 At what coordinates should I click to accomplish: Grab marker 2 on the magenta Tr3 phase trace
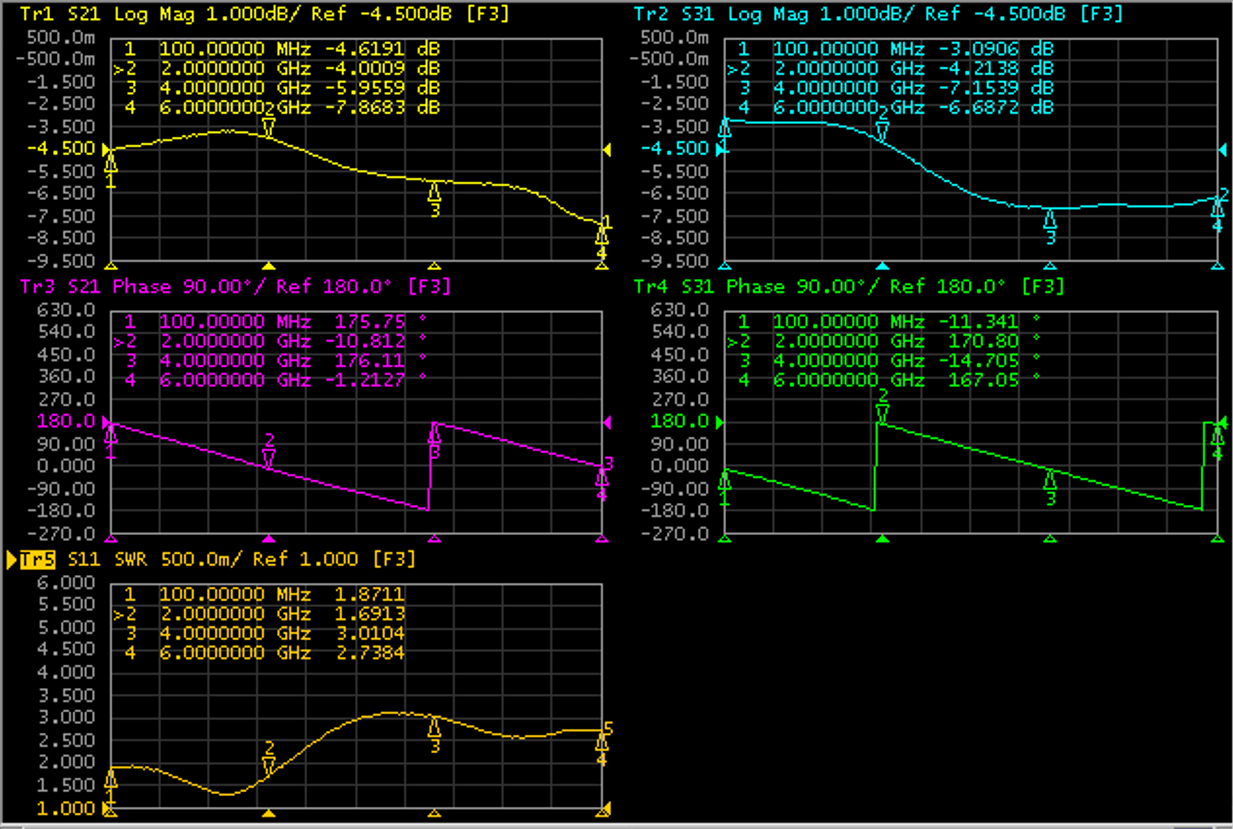point(268,452)
